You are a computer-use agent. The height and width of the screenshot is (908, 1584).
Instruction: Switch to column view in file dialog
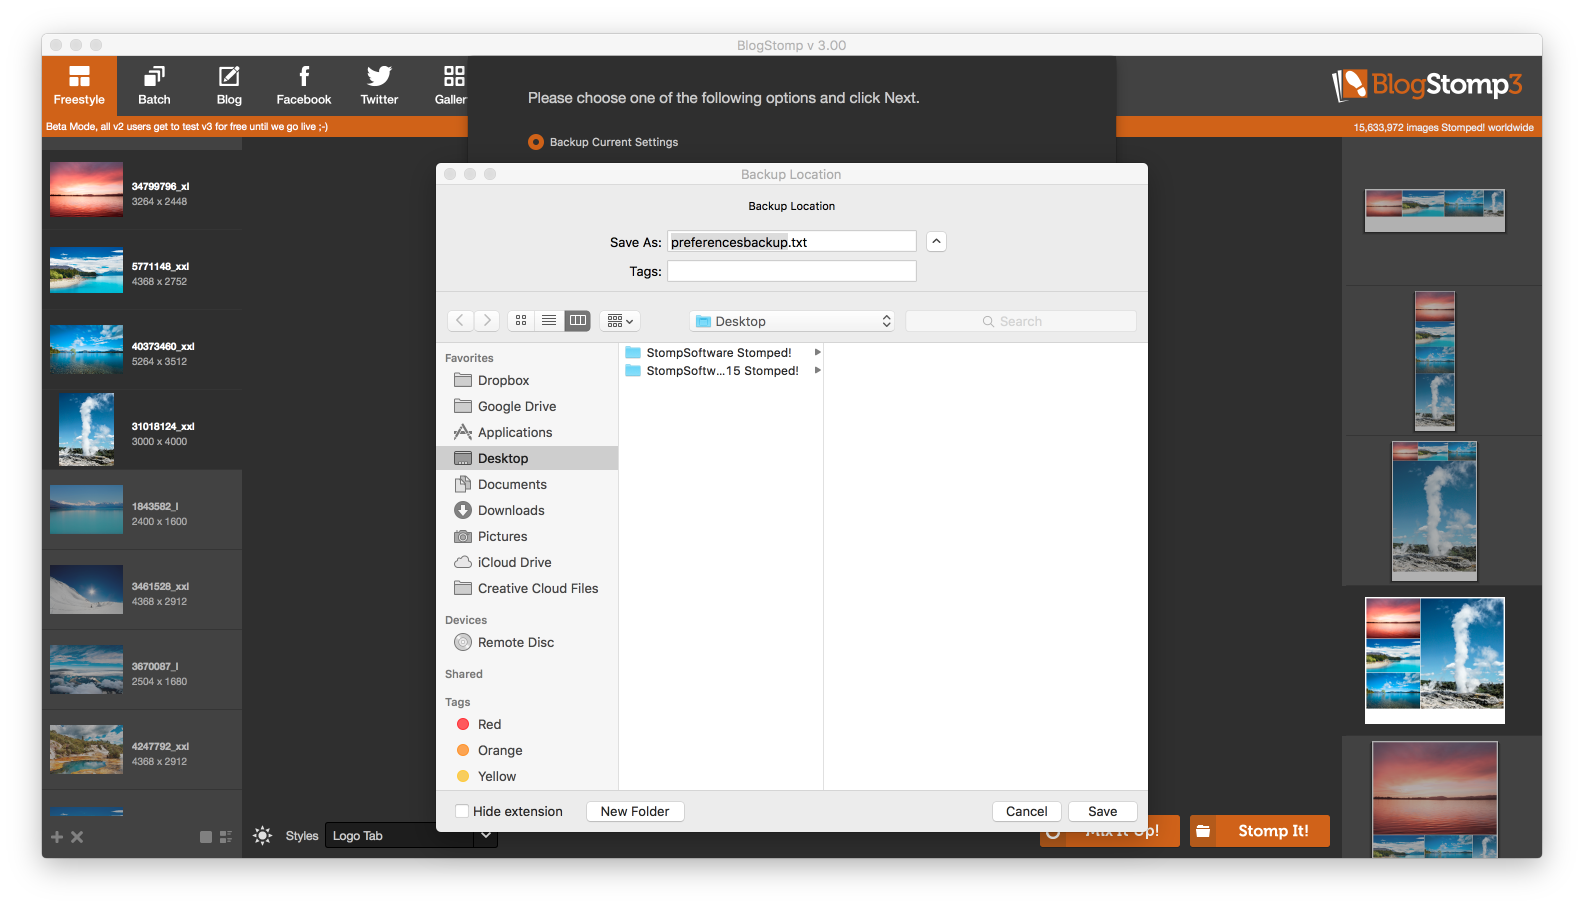point(577,321)
